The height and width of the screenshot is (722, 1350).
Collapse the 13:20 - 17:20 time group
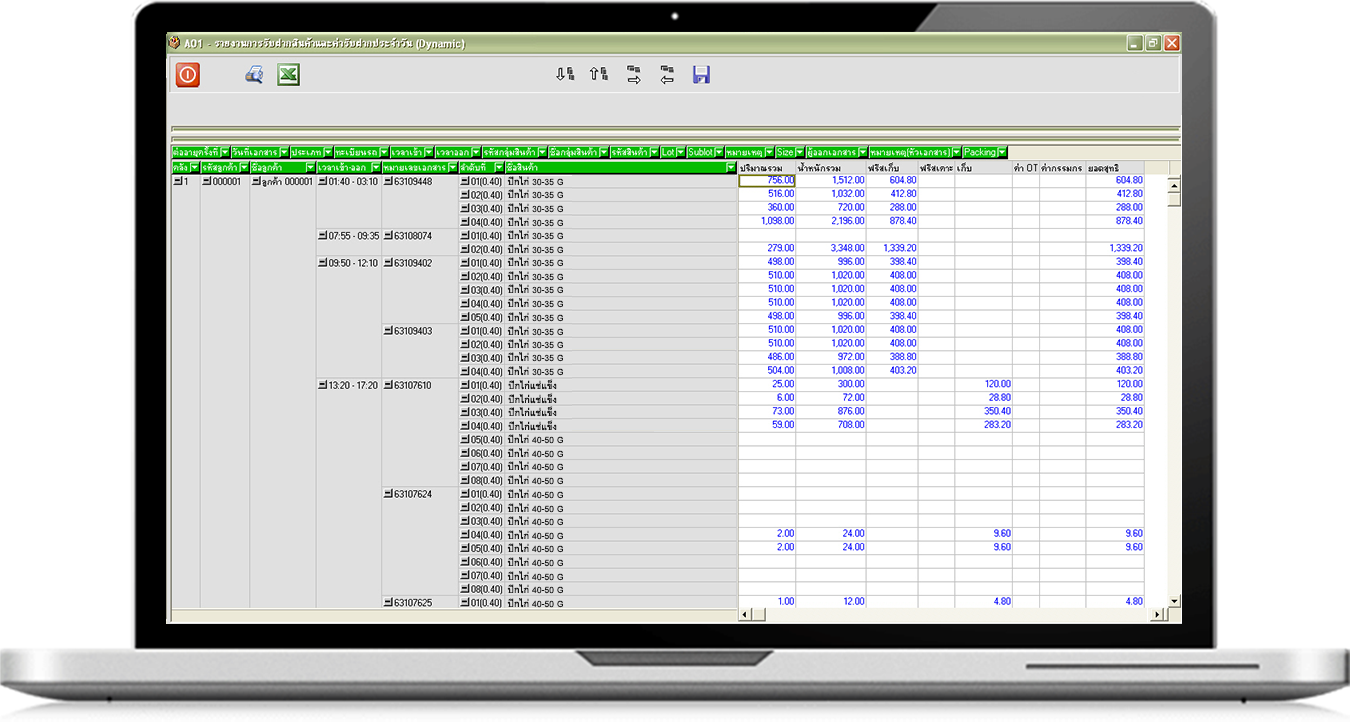point(323,385)
